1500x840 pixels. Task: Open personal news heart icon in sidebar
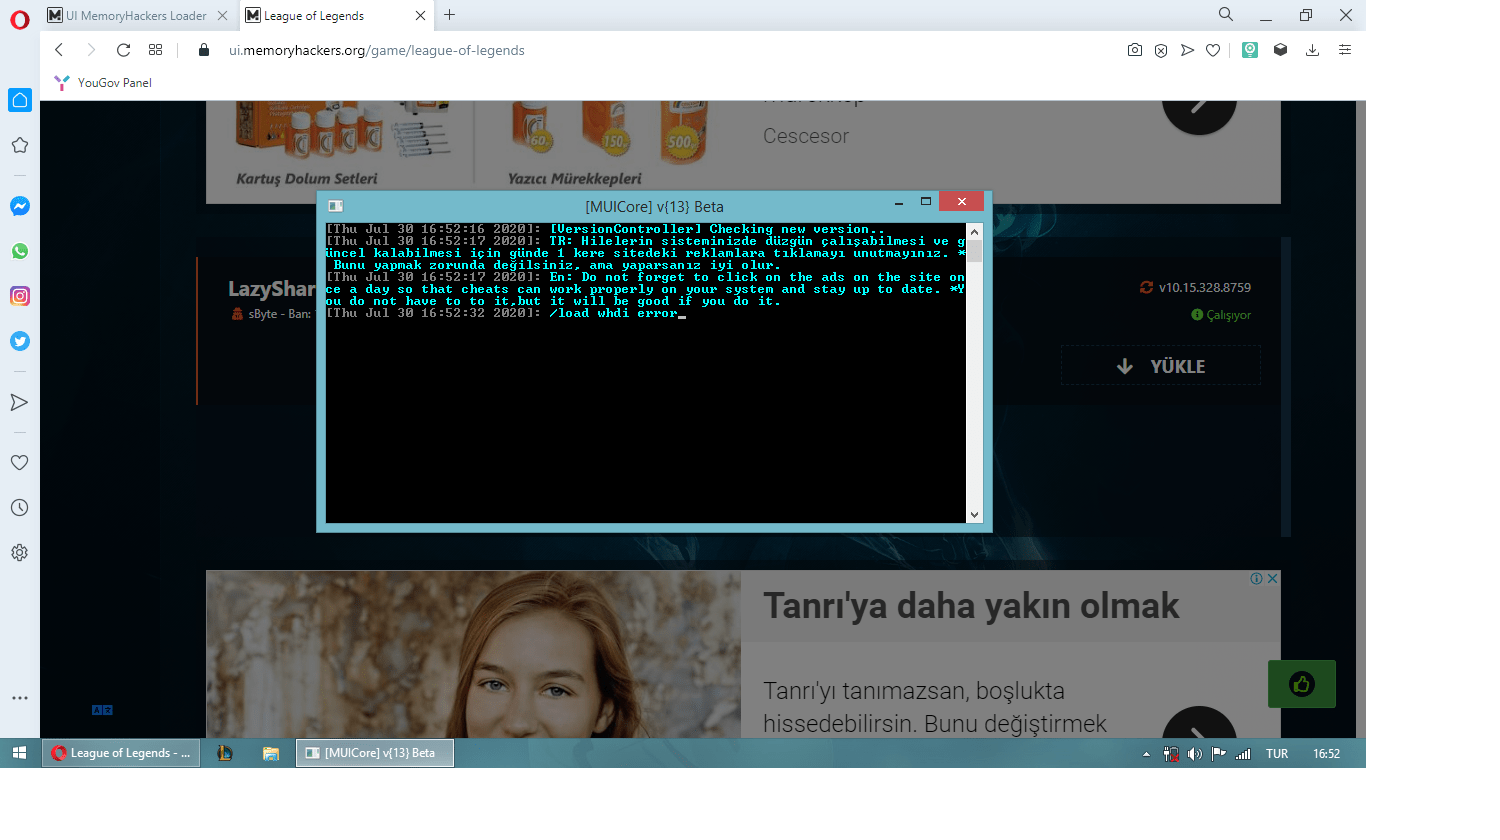(19, 463)
